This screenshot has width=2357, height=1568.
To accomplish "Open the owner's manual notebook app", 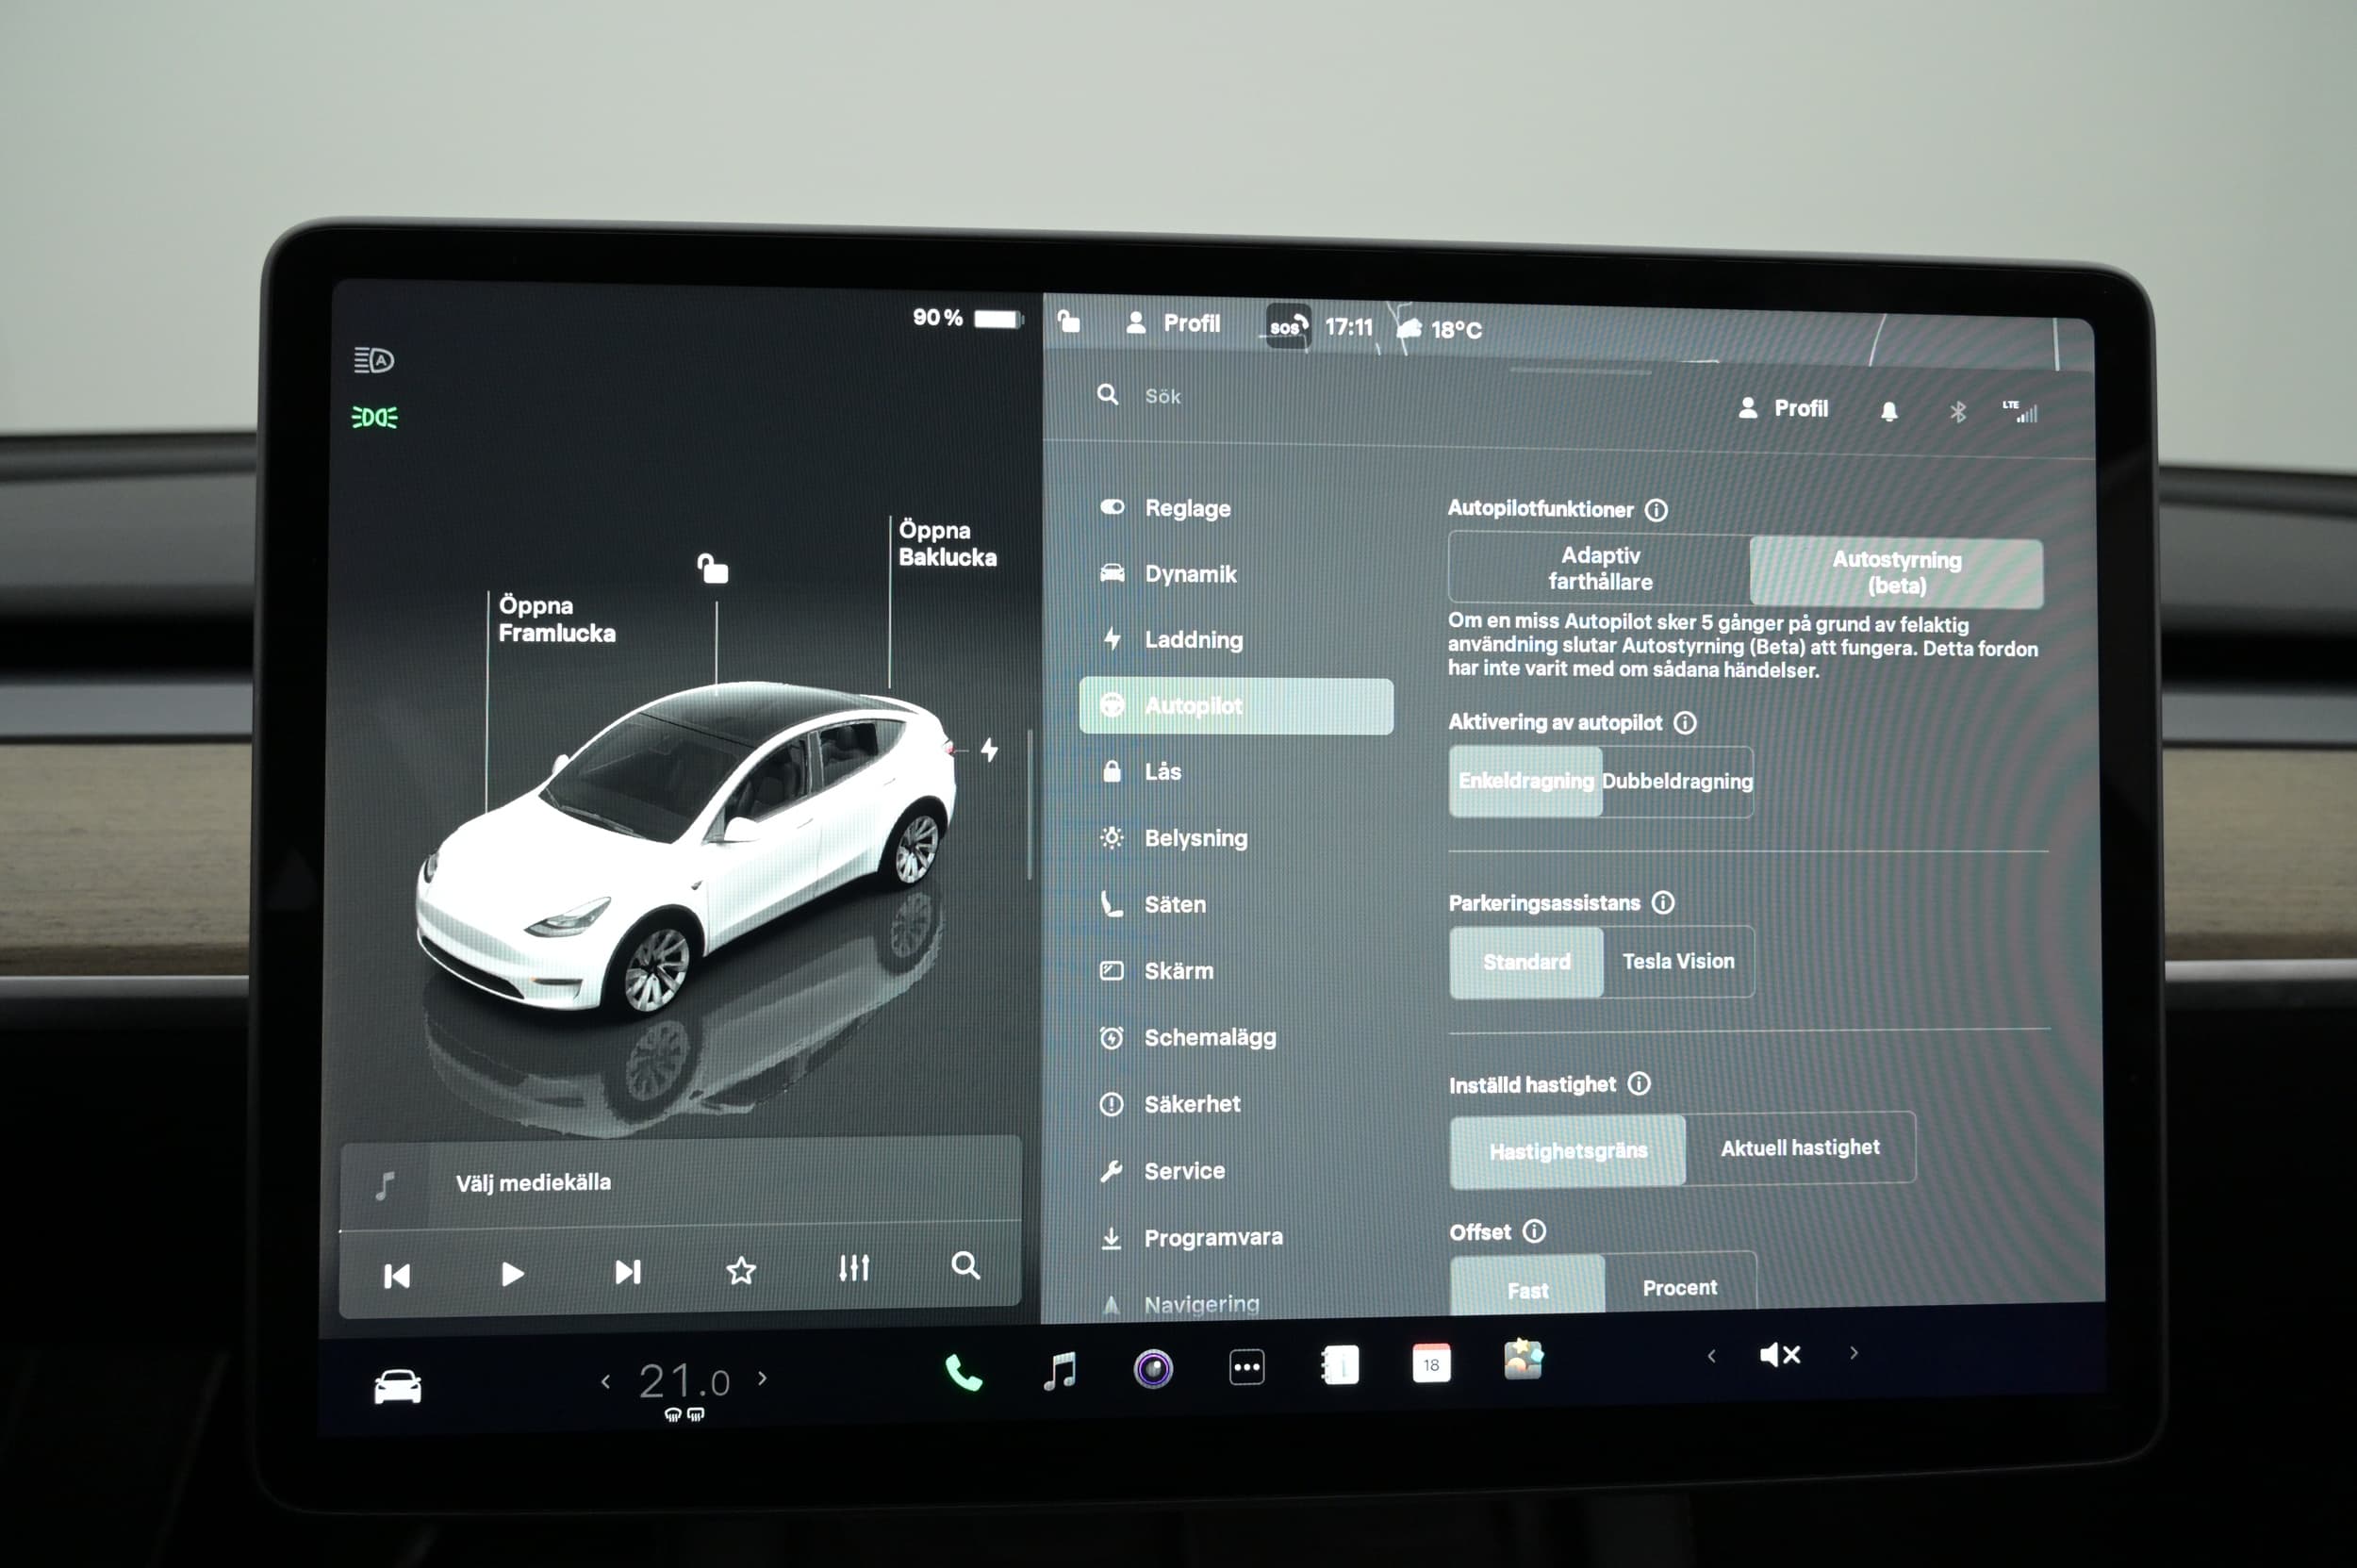I will point(1339,1365).
